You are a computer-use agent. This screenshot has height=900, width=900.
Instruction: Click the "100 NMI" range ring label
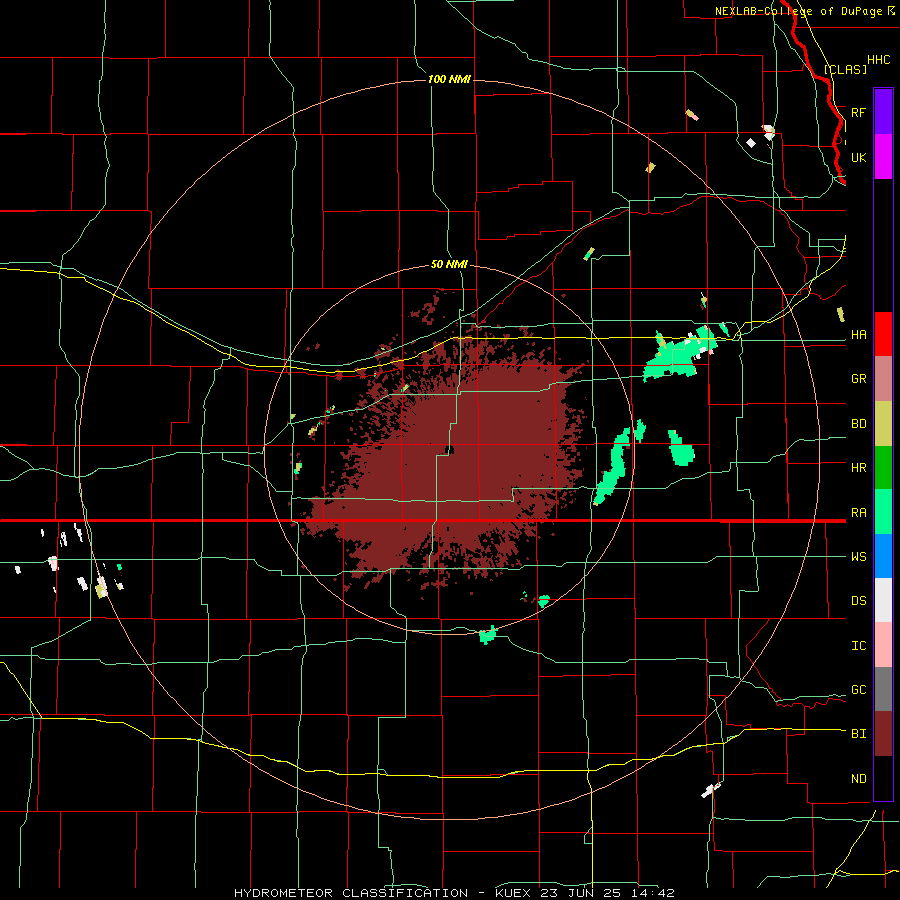(x=449, y=79)
